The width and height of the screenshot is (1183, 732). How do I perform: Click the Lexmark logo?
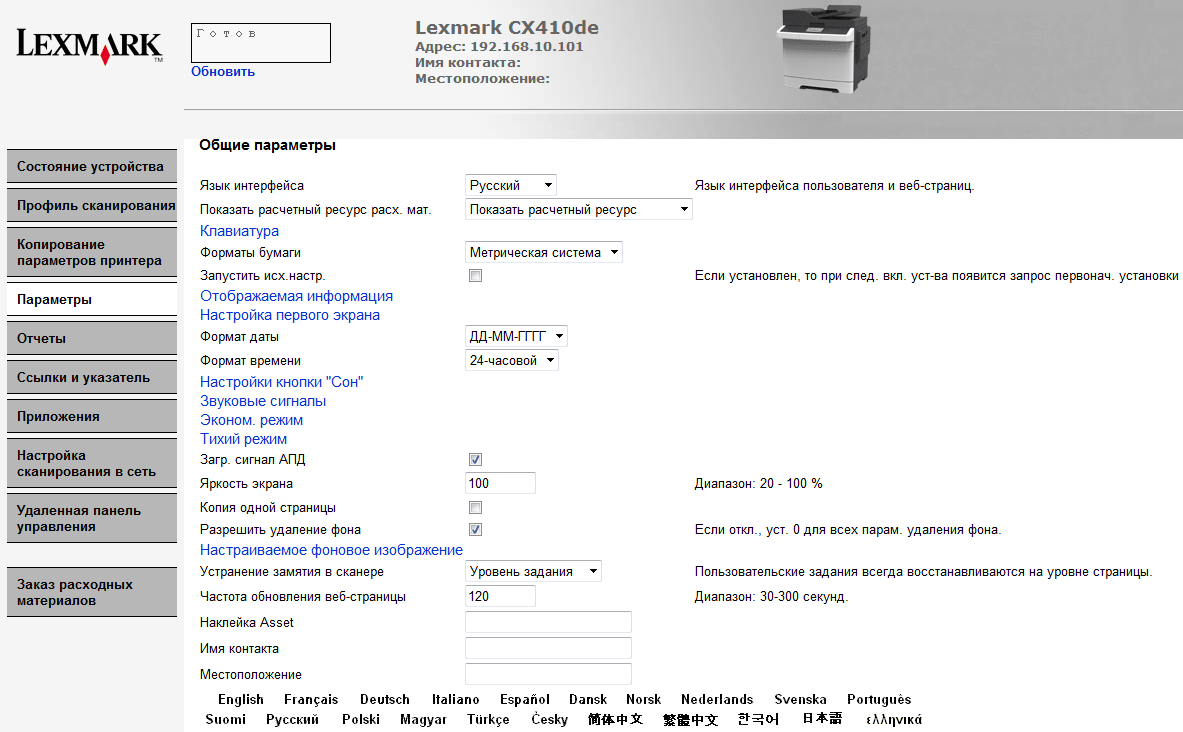(x=90, y=47)
